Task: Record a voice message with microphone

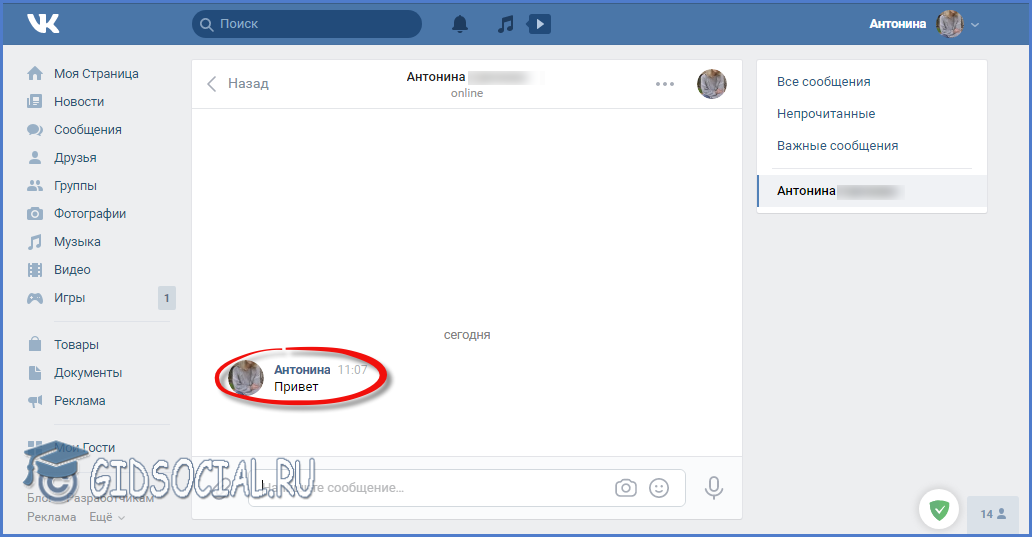Action: (713, 488)
